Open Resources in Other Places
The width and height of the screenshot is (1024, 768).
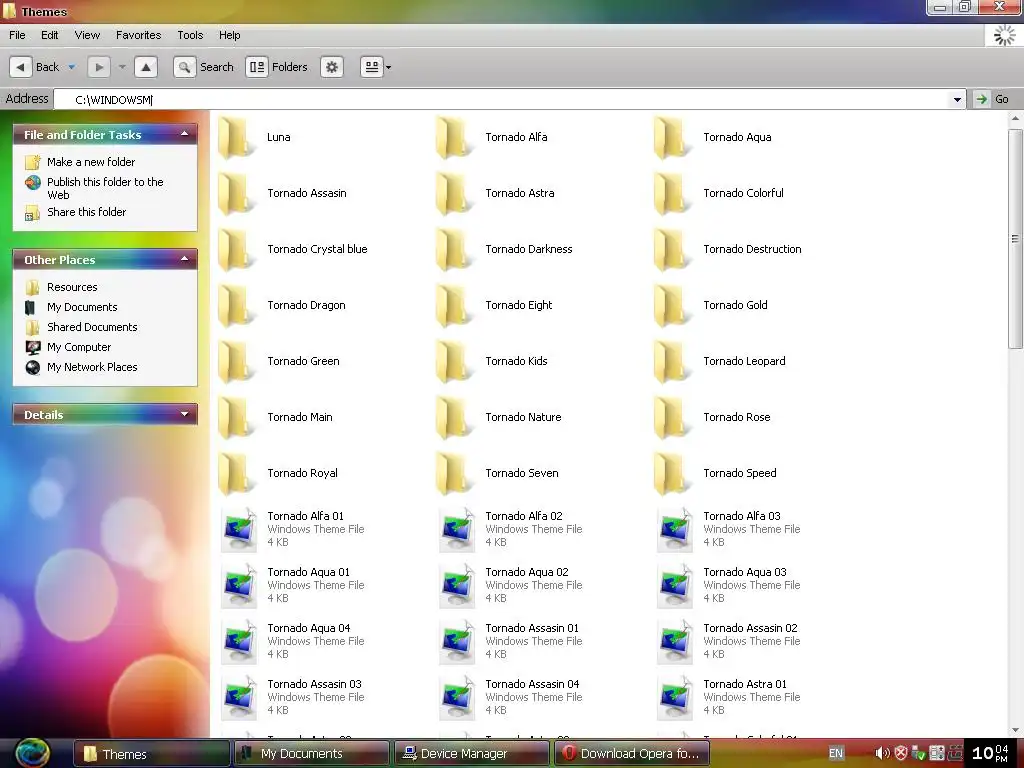point(72,287)
